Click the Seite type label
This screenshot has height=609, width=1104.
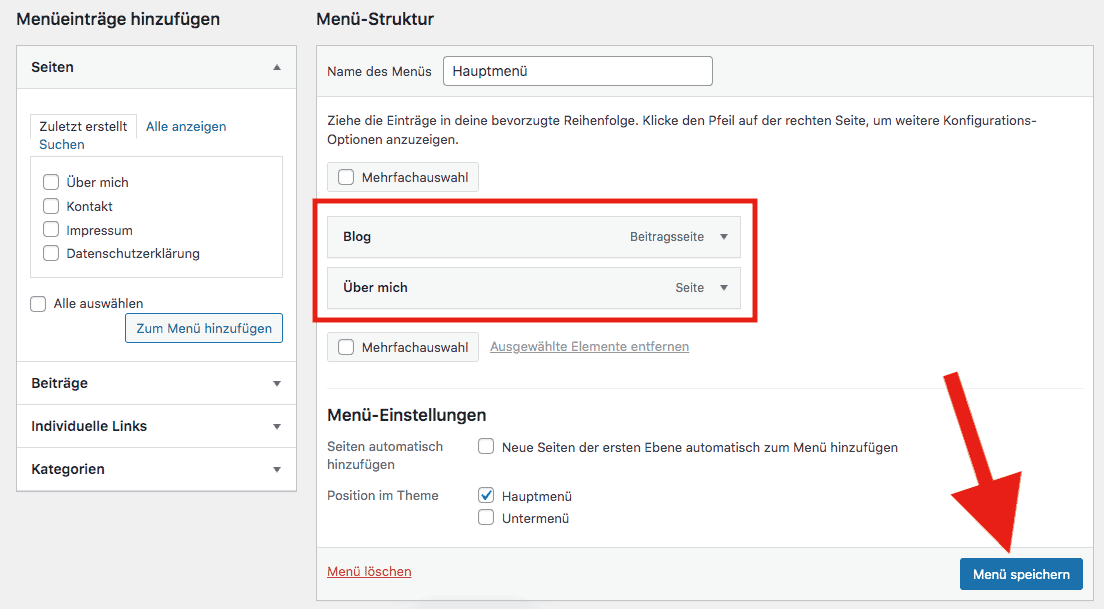(x=689, y=287)
